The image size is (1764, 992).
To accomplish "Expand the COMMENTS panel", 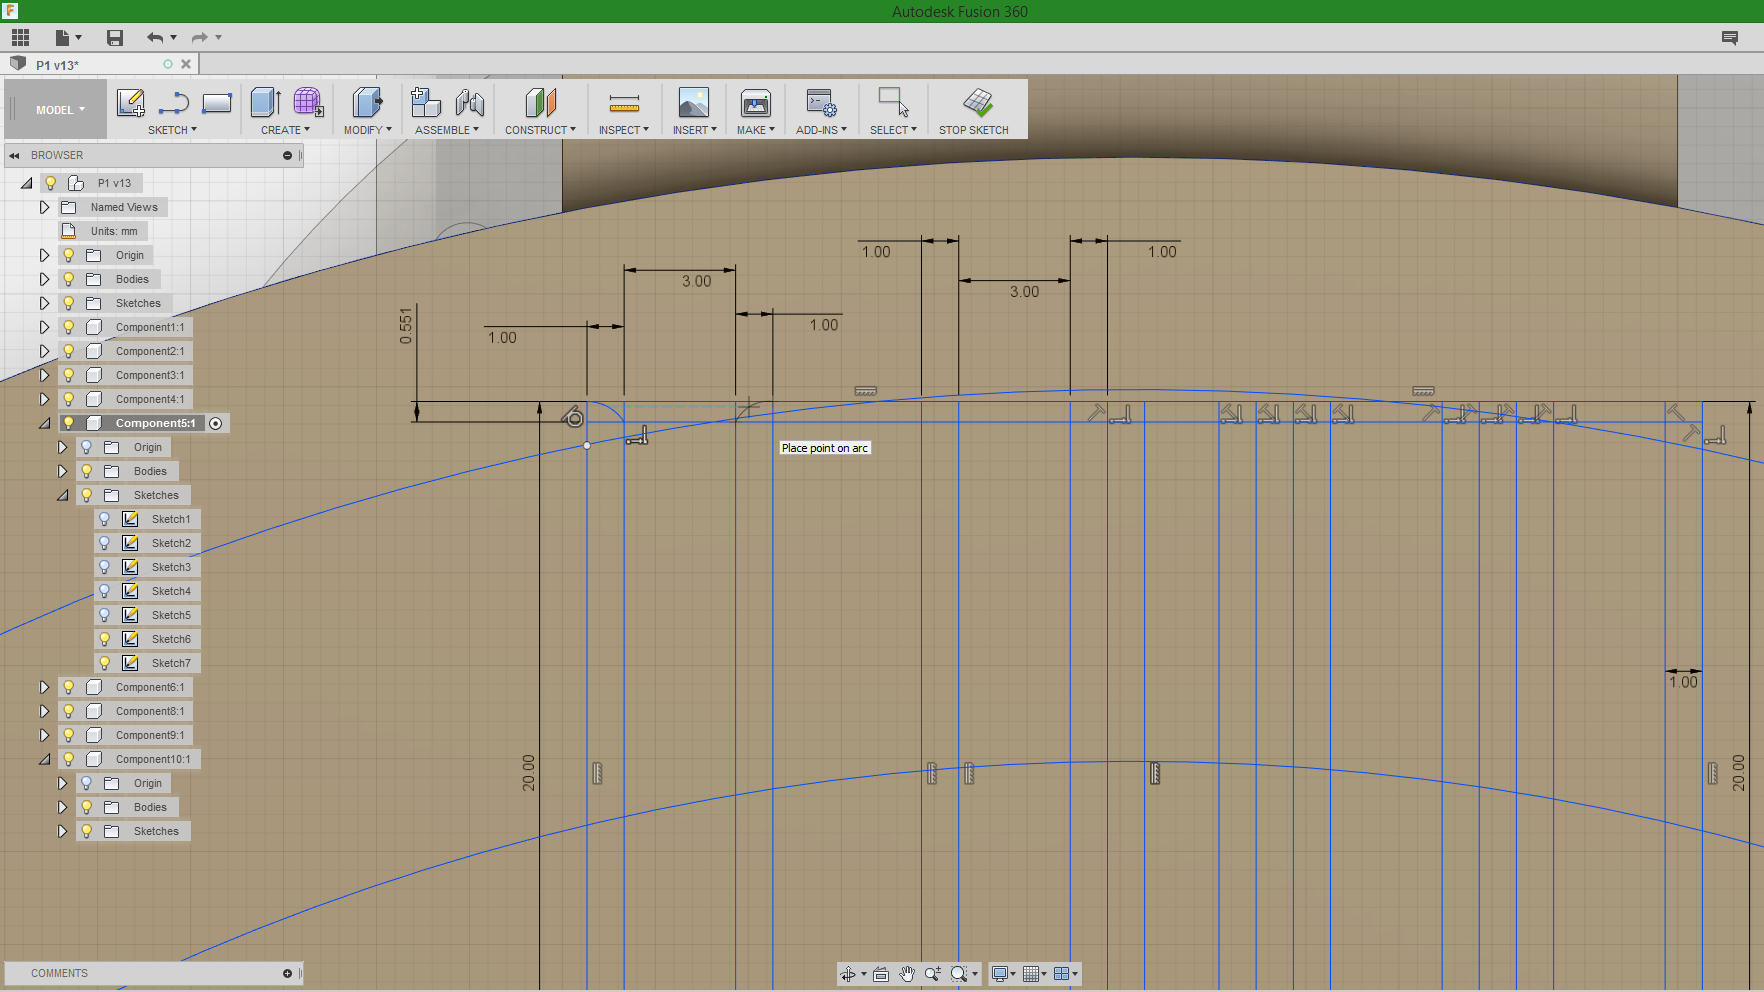I will tap(287, 973).
